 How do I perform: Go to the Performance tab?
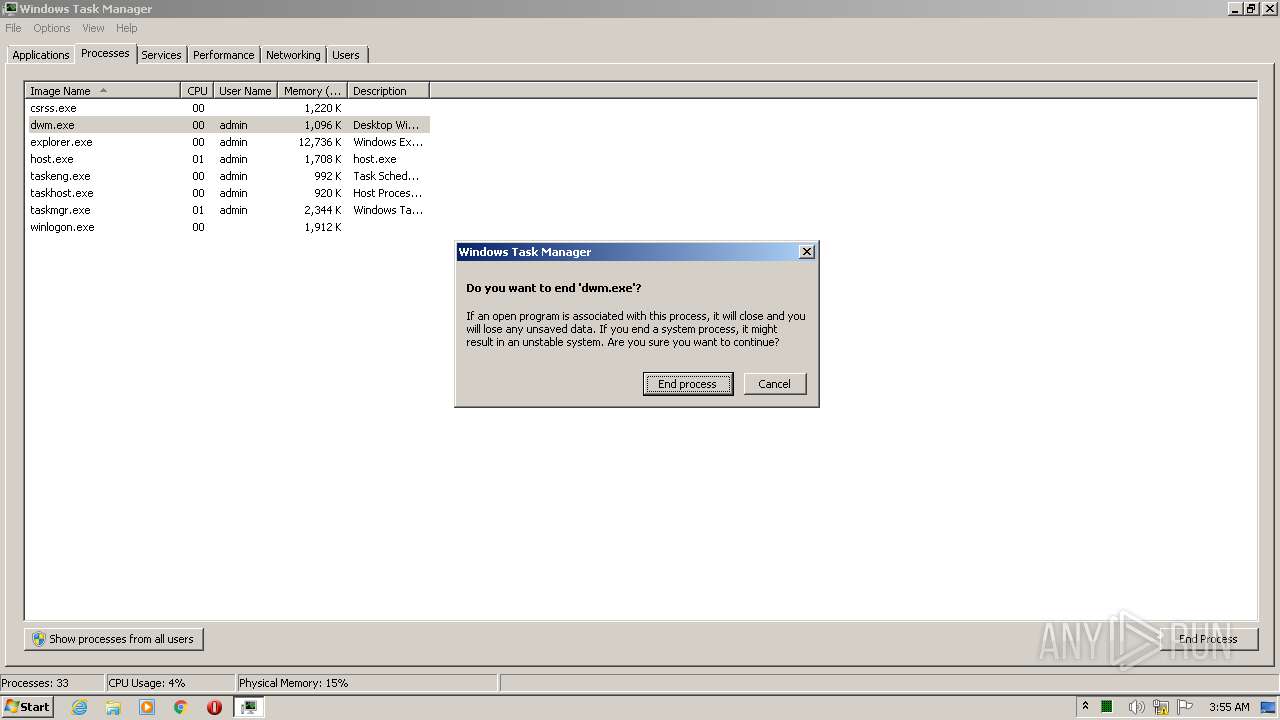tap(224, 55)
